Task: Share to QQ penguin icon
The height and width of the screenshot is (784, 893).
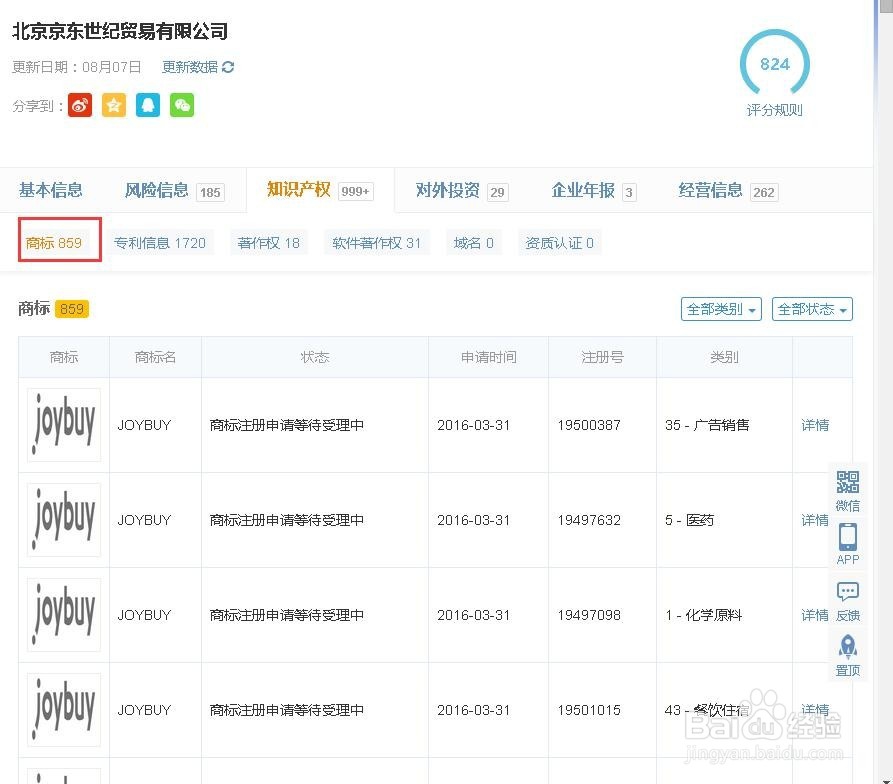Action: point(148,105)
